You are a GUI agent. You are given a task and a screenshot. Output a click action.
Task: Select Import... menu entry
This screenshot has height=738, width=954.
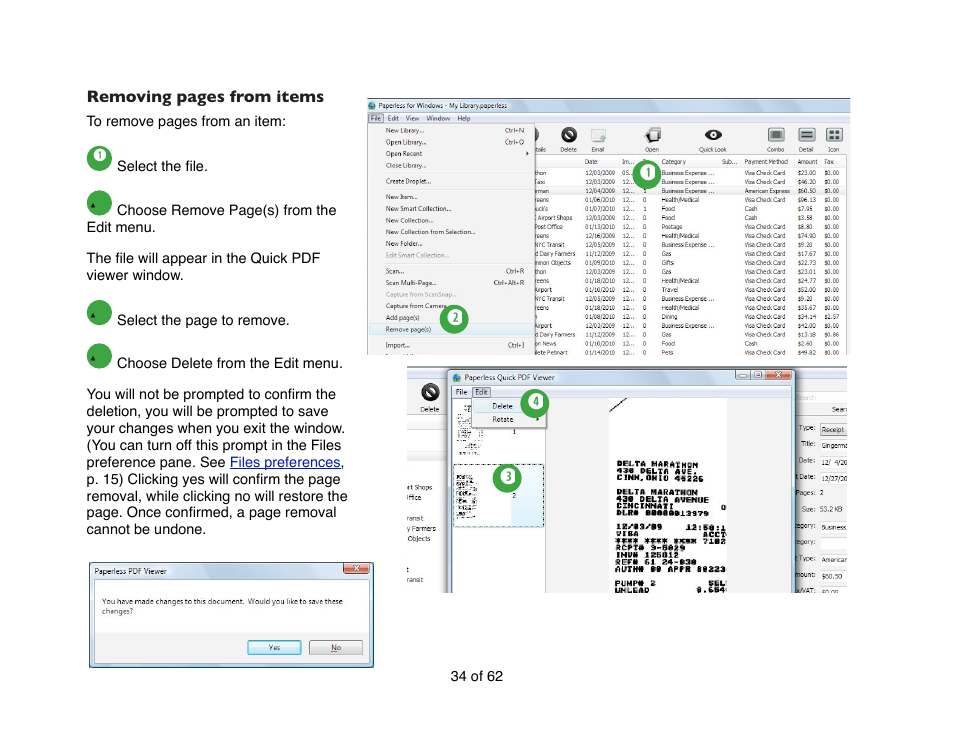(x=451, y=345)
